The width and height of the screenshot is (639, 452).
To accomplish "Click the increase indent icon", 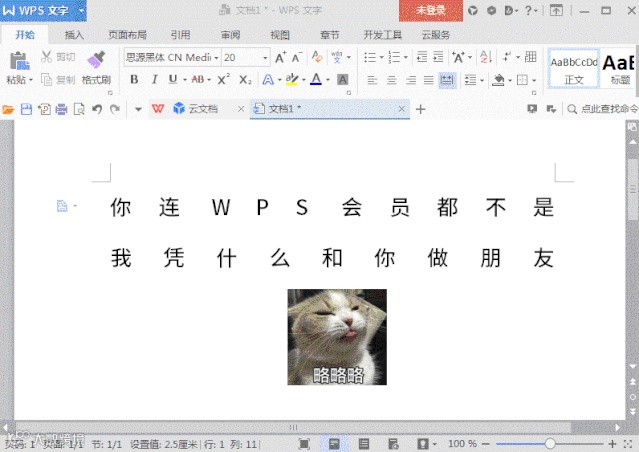I will click(438, 57).
